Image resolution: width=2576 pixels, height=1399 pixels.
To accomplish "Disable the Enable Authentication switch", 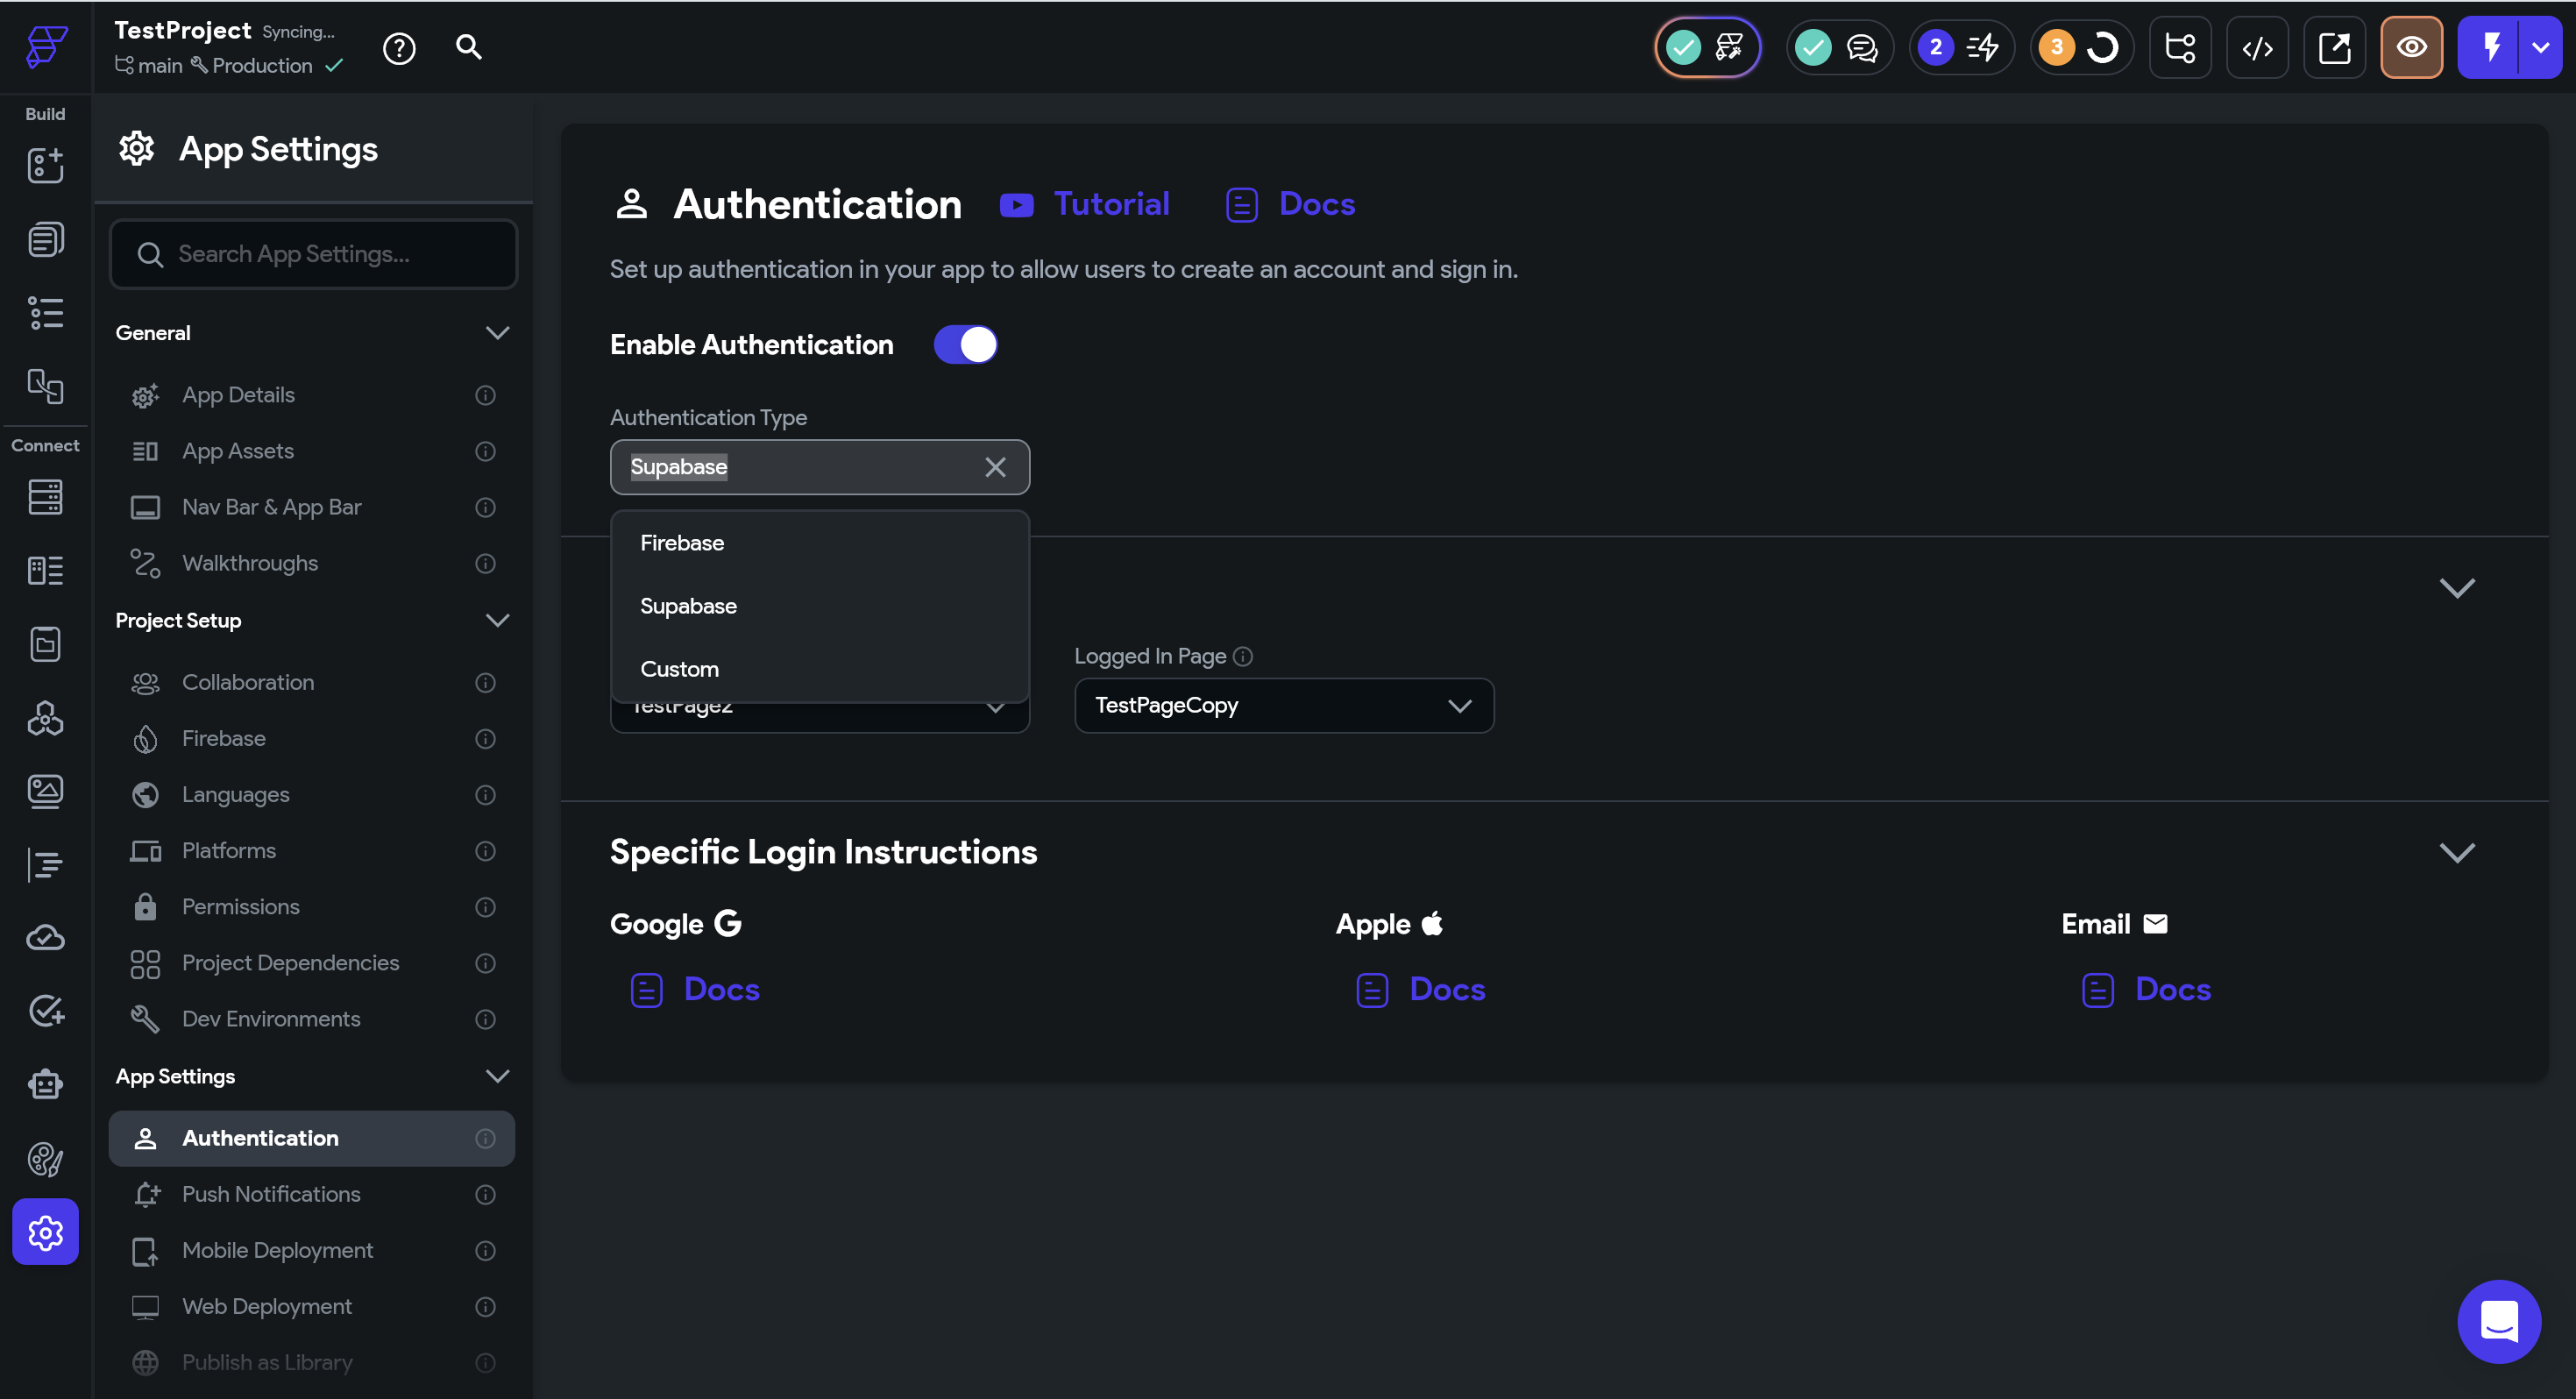I will 965,345.
